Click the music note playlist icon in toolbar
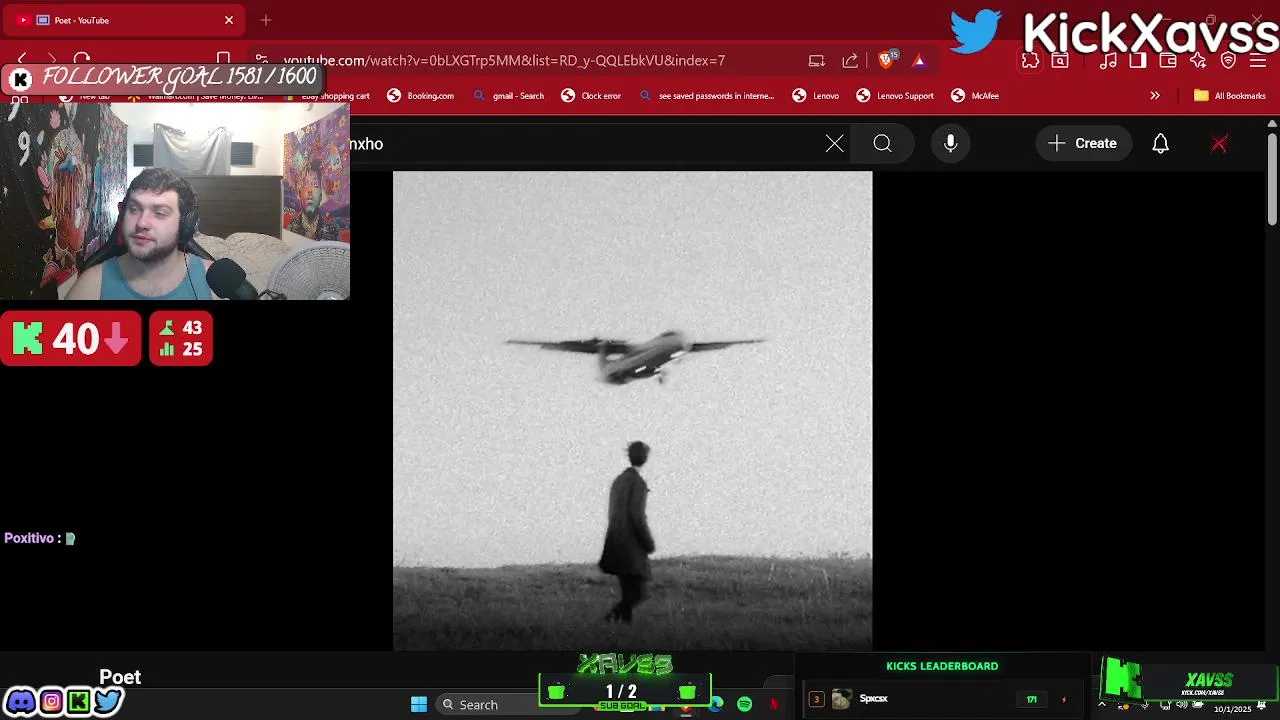This screenshot has width=1280, height=720. pos(1108,61)
